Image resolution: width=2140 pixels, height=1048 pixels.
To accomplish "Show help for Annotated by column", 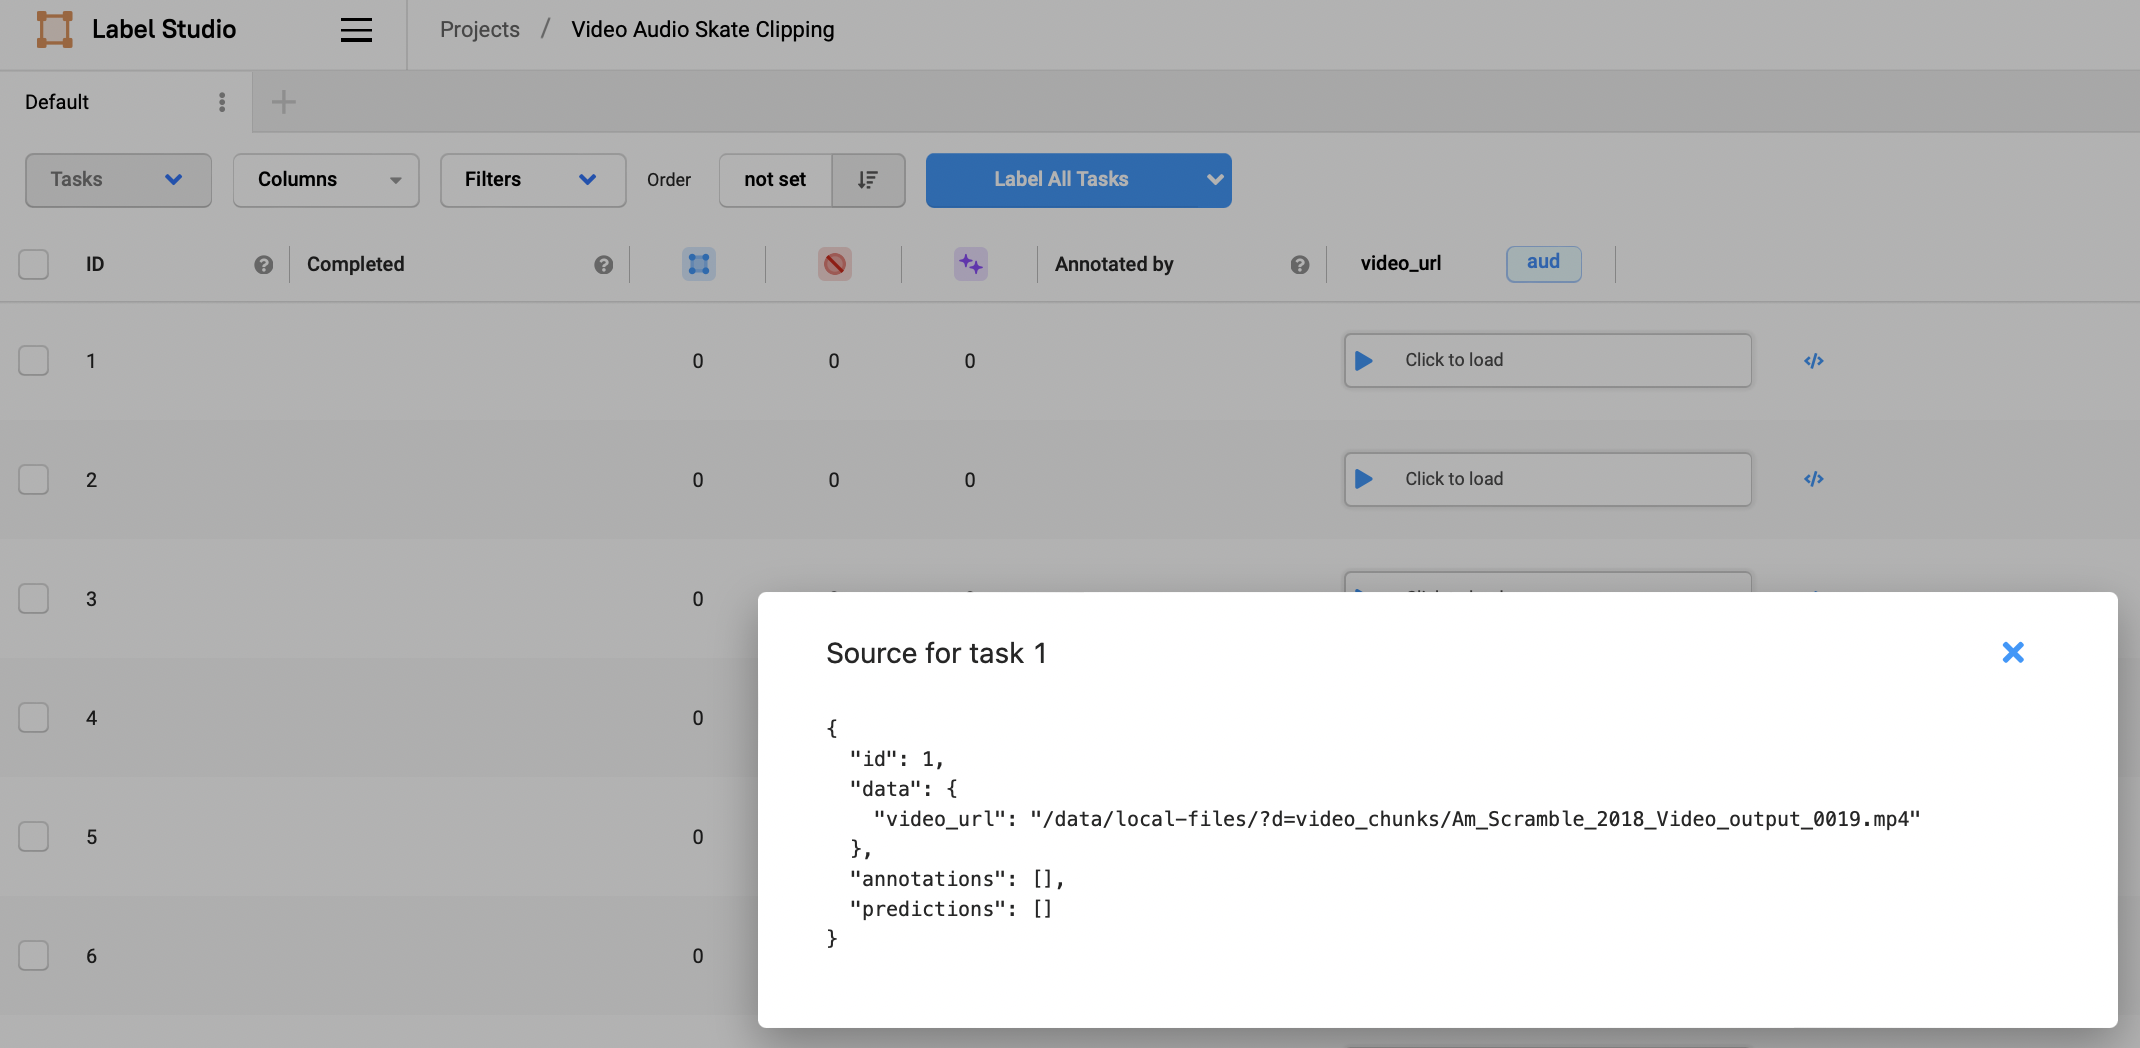I will [1300, 265].
